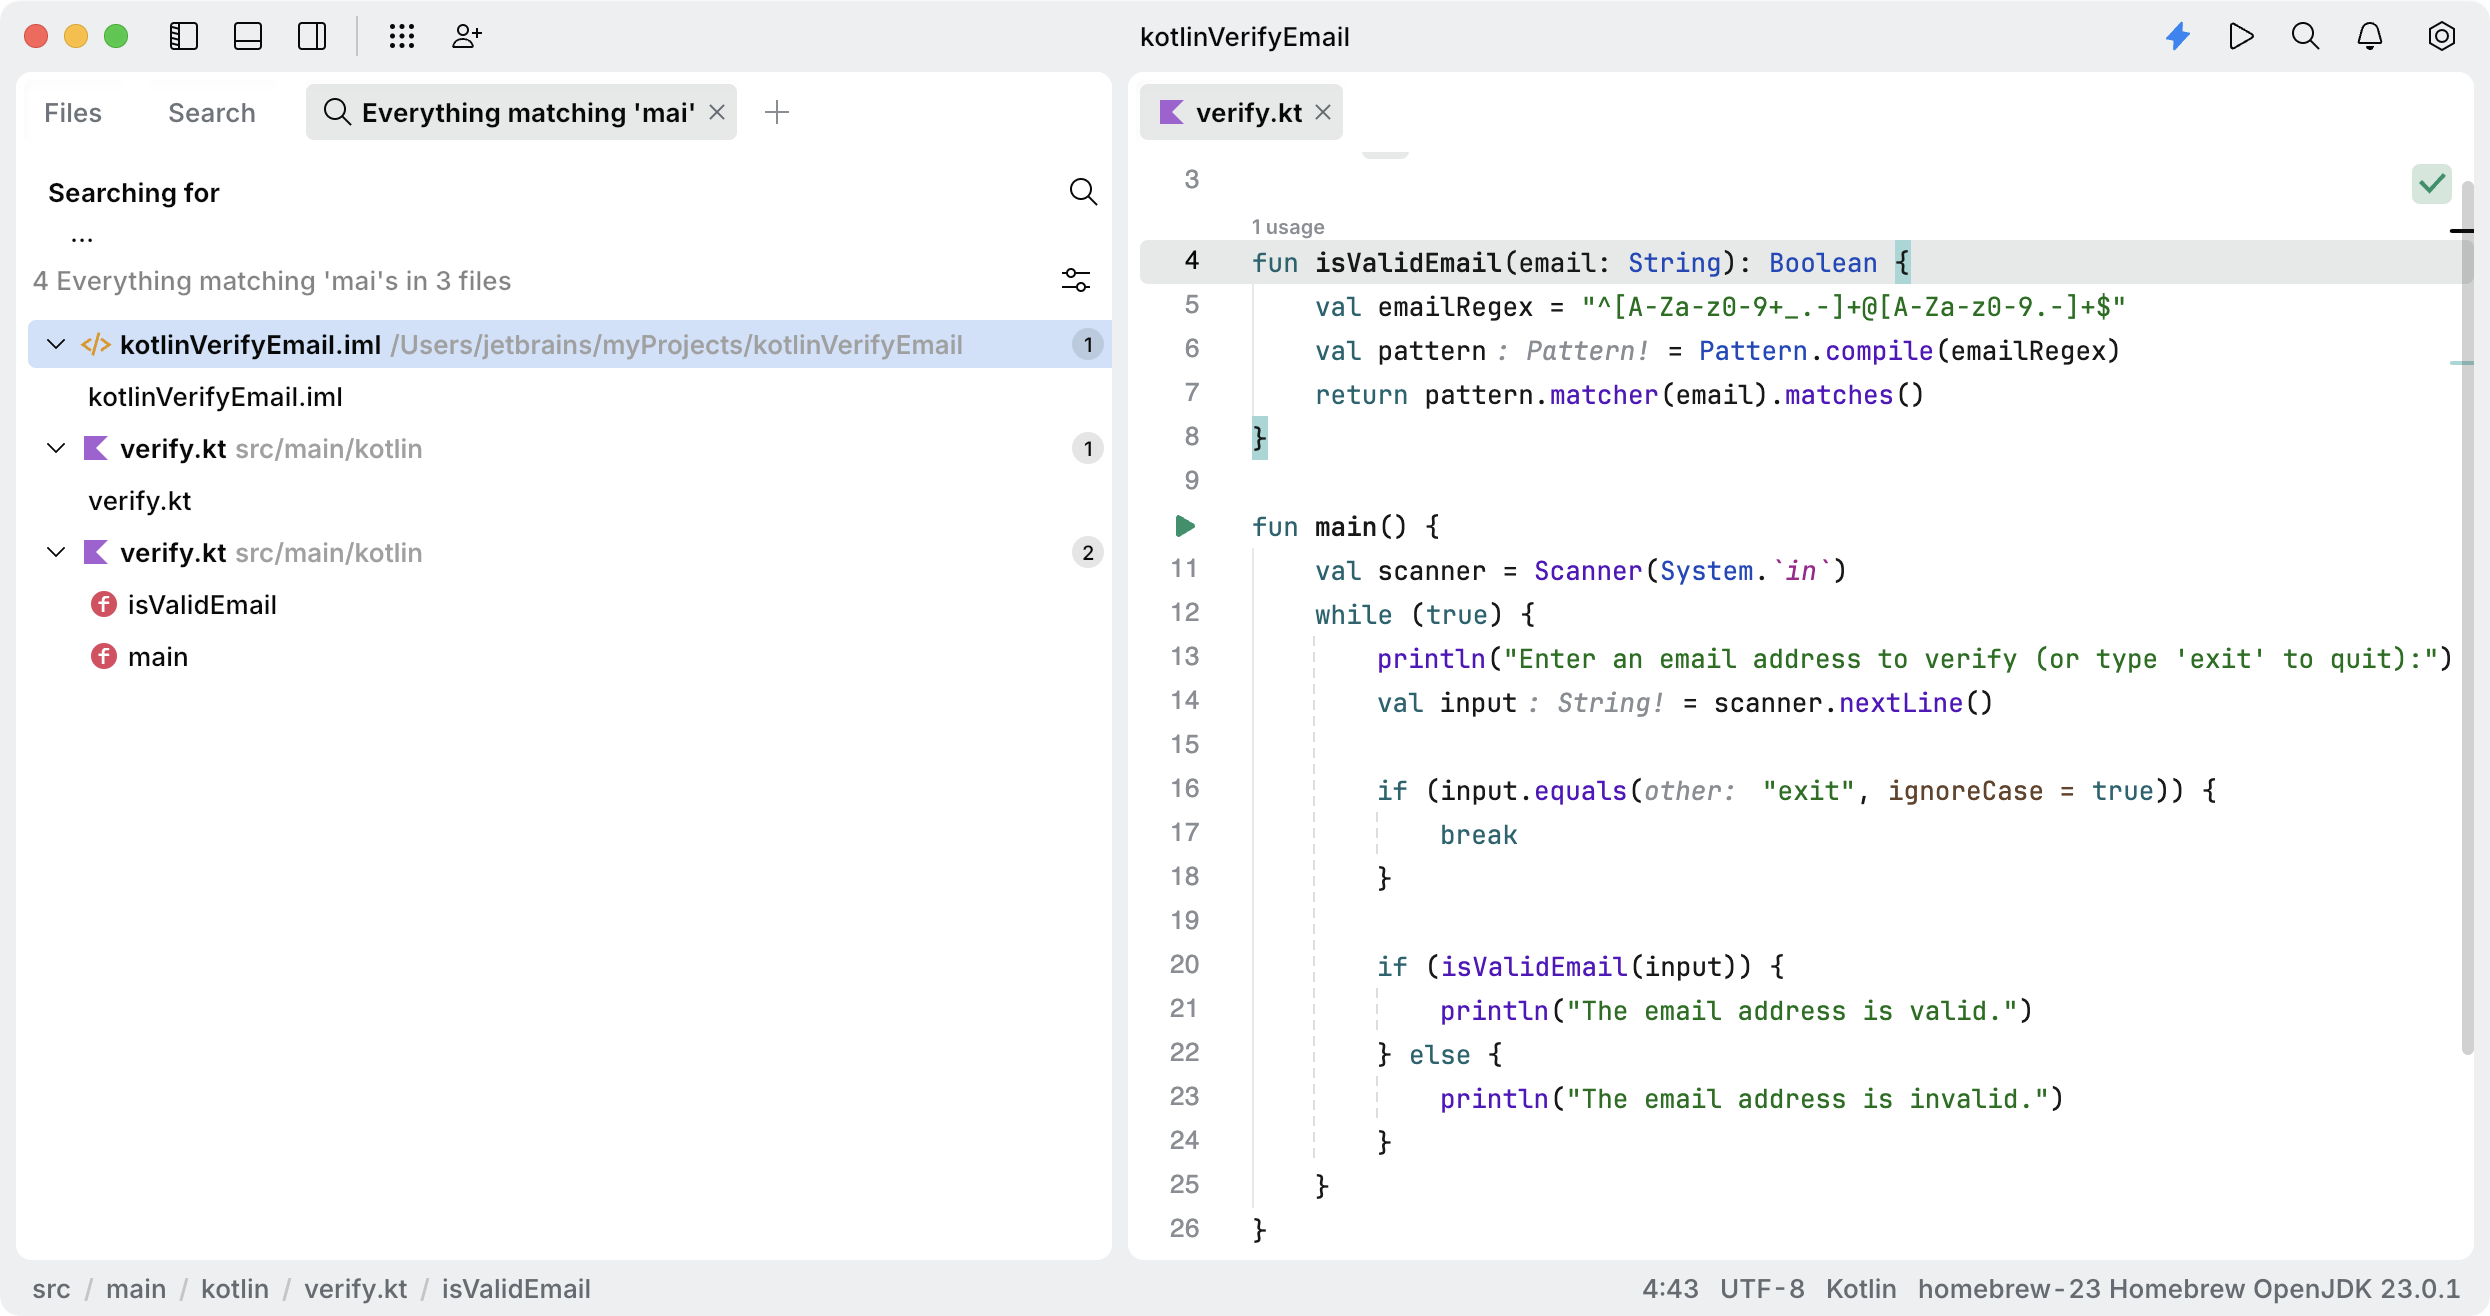Click the search filter options icon

[1076, 280]
